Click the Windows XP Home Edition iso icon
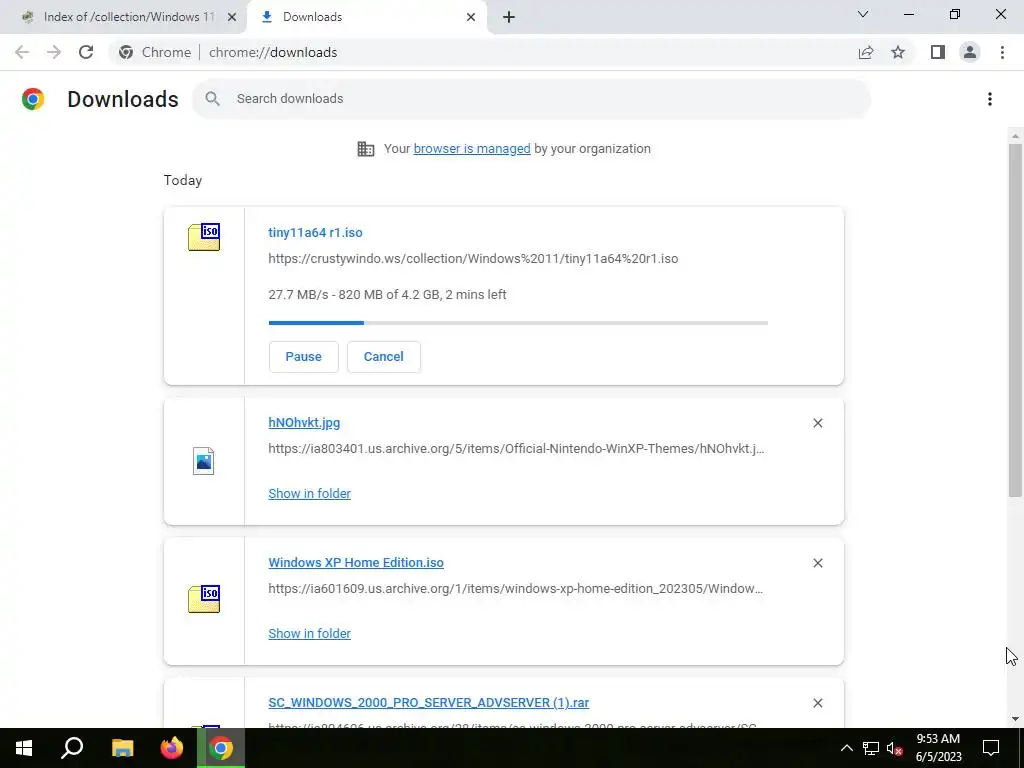 point(204,599)
